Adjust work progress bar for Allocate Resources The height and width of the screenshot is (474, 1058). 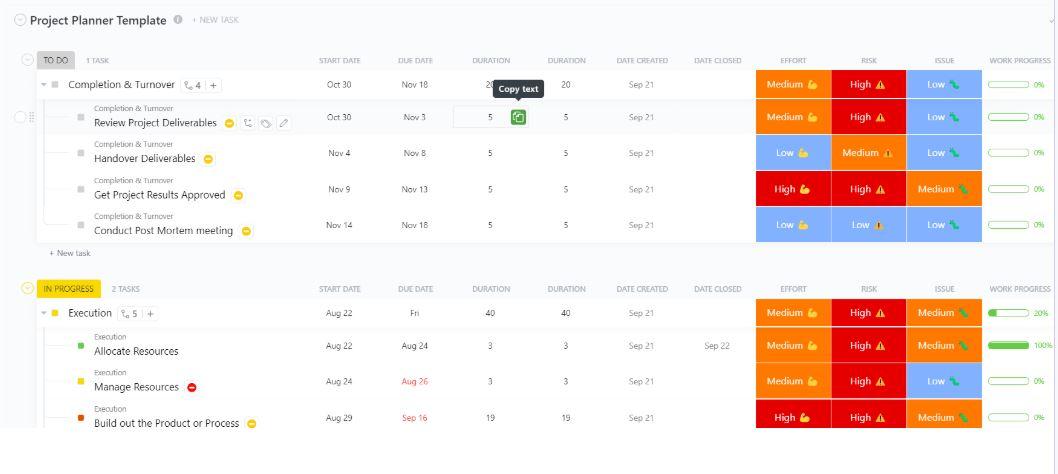pyautogui.click(x=1008, y=346)
